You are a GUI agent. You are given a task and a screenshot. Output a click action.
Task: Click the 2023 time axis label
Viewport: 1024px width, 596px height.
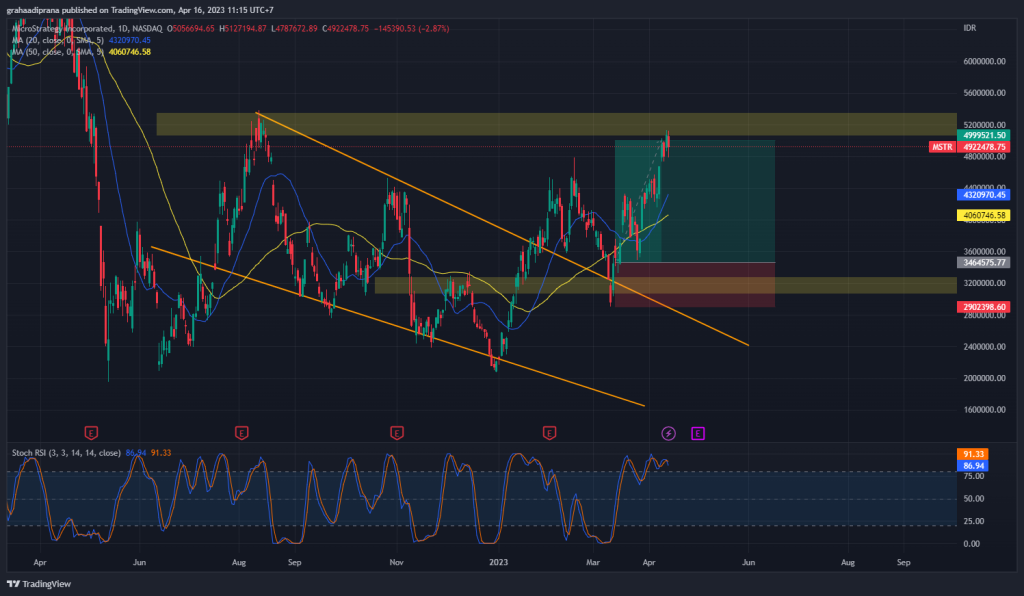point(499,562)
